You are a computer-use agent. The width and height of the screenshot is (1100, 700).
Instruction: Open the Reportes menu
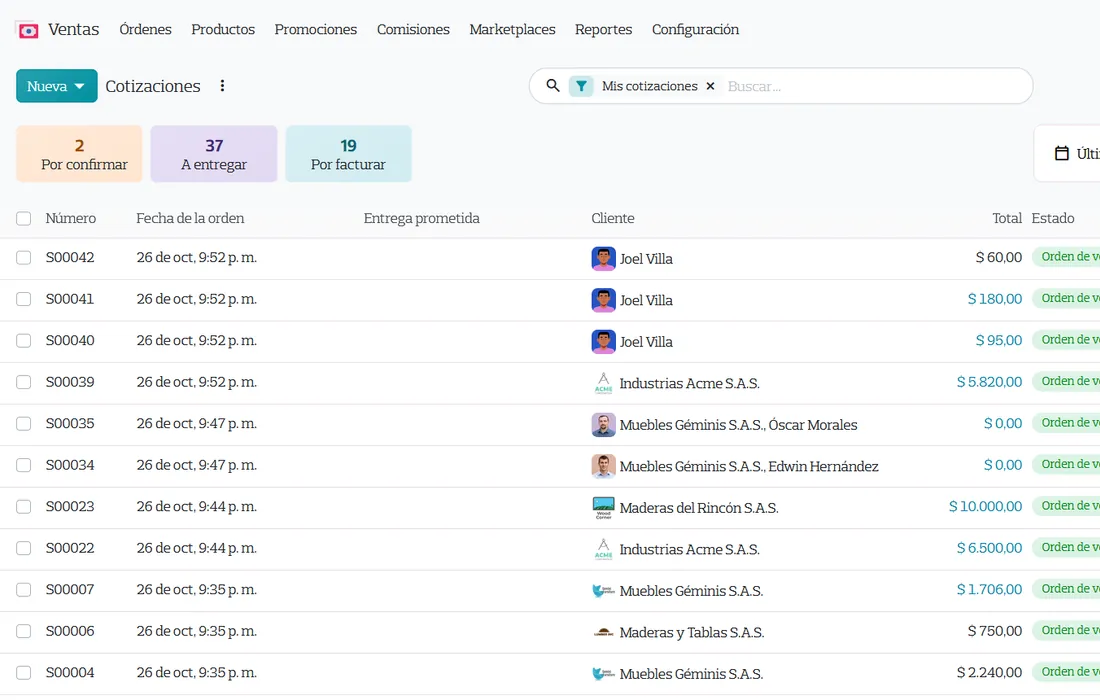[x=603, y=29]
